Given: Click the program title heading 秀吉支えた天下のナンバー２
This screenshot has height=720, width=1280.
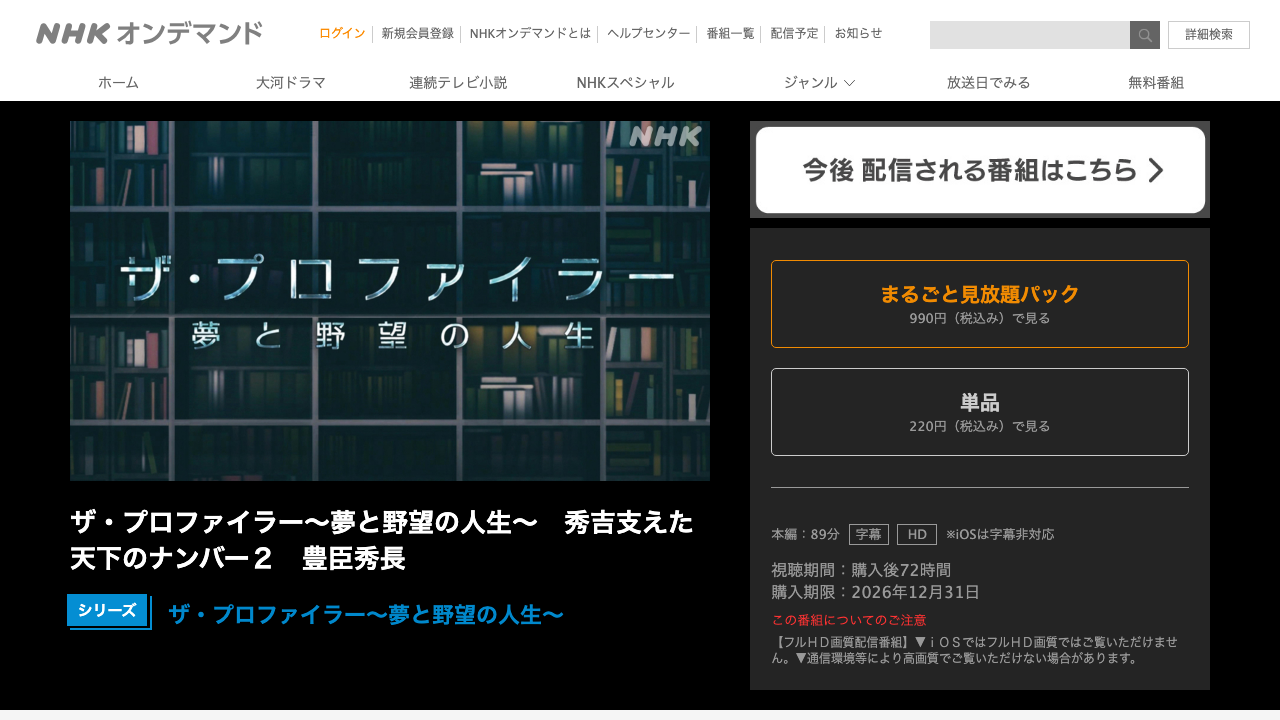Looking at the screenshot, I should point(382,540).
